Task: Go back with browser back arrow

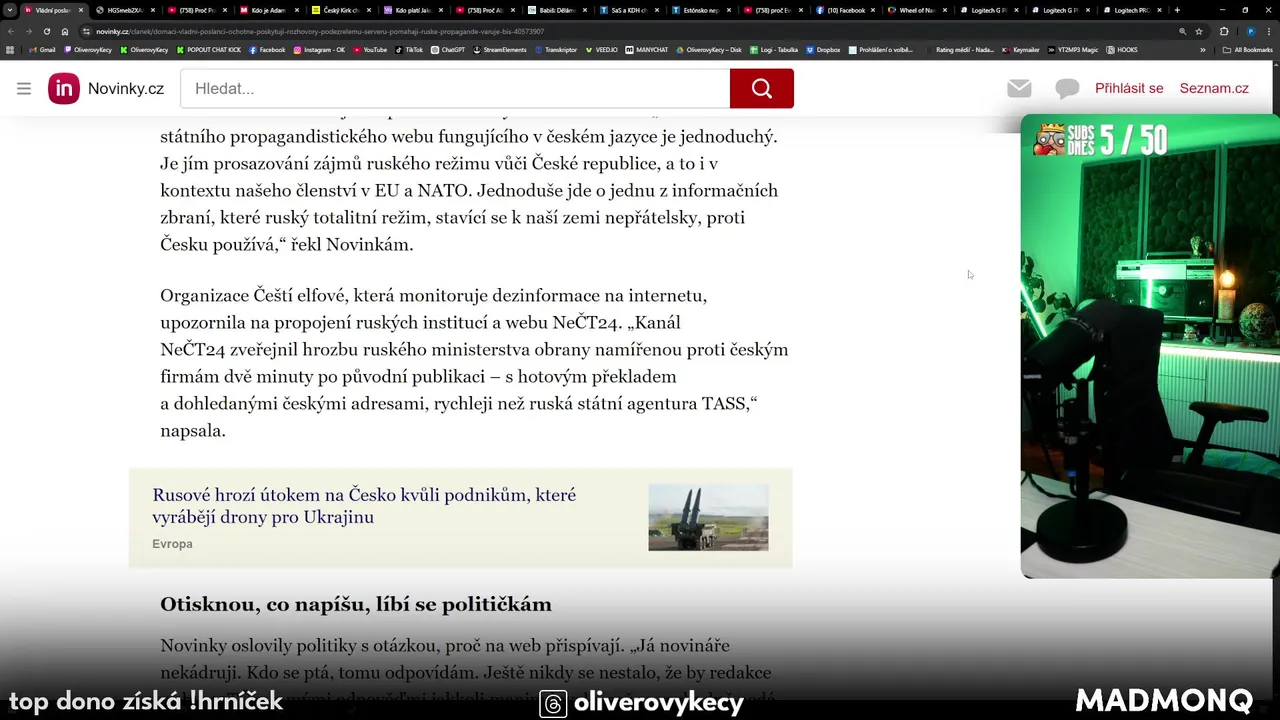Action: point(10,31)
